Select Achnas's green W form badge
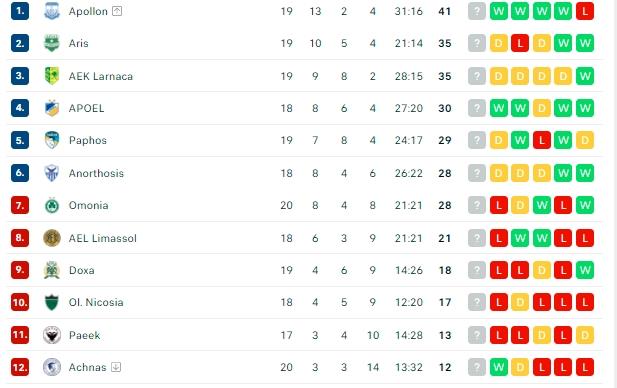Viewport: 617px width, 388px height. point(499,367)
